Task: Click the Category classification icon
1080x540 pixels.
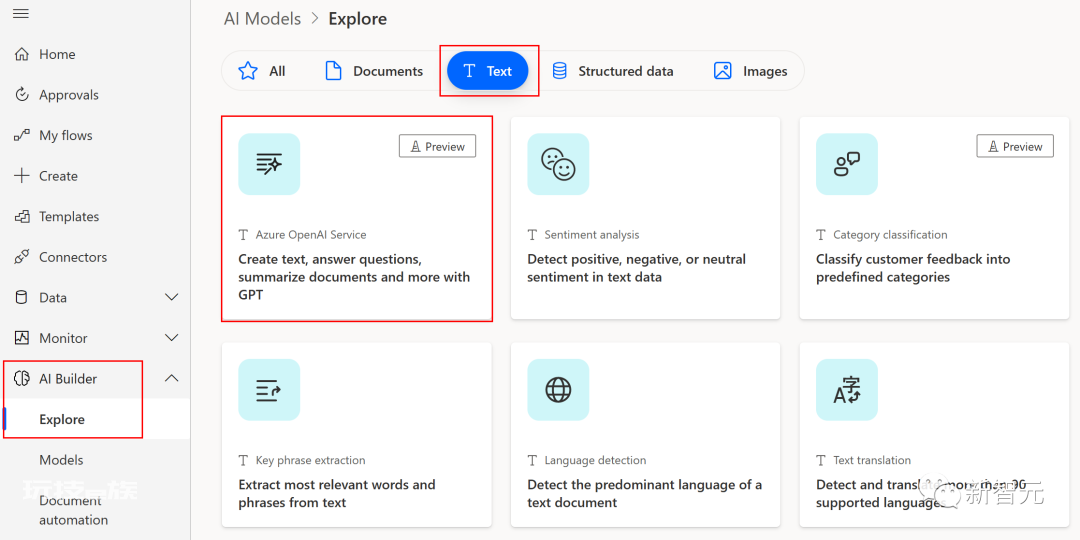Action: [847, 164]
